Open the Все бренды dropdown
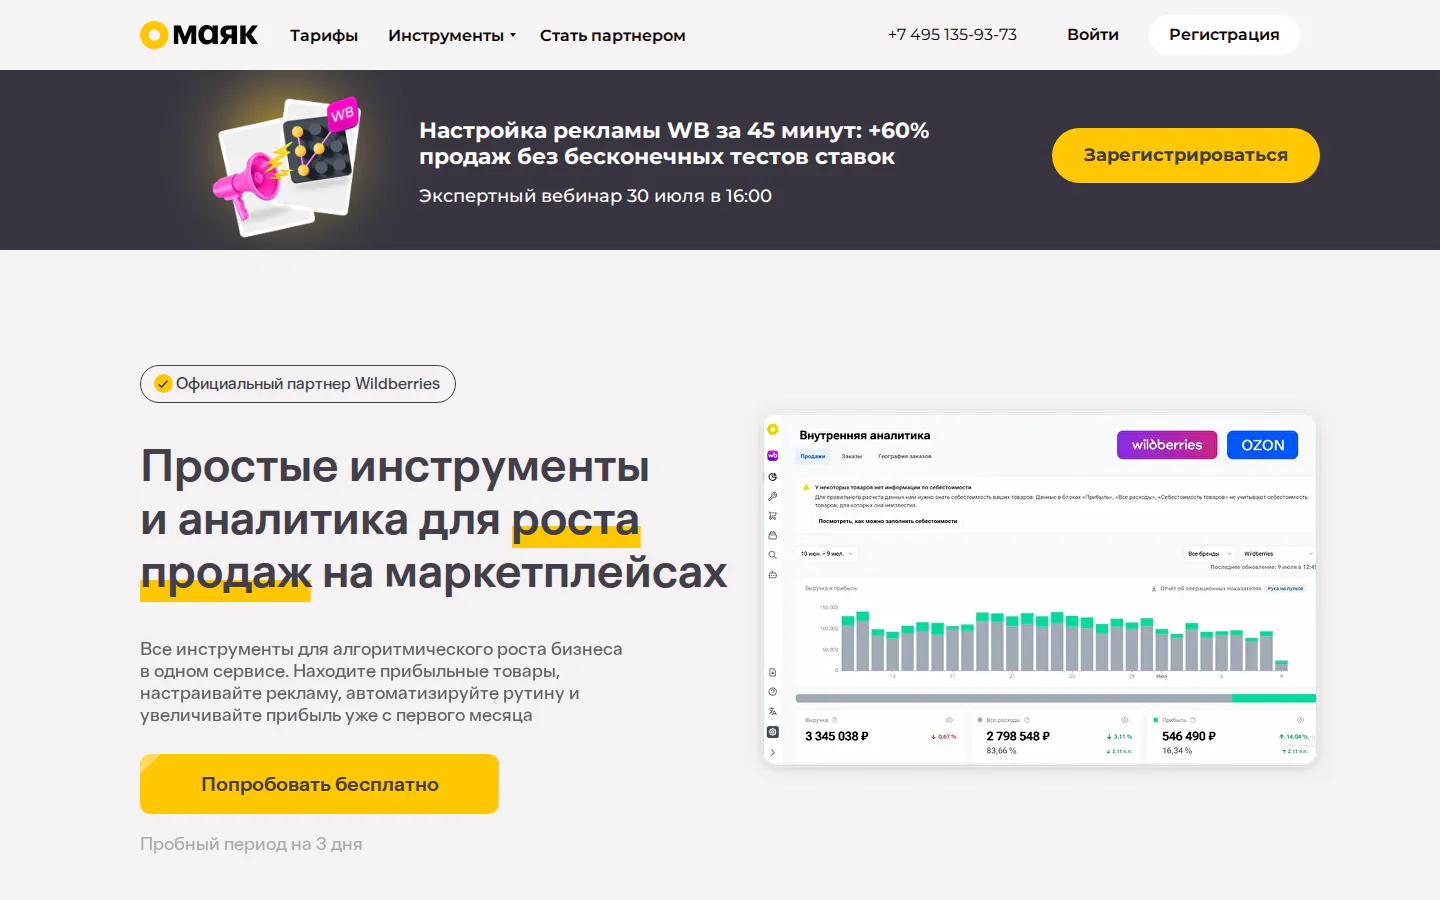The height and width of the screenshot is (900, 1440). (1208, 554)
